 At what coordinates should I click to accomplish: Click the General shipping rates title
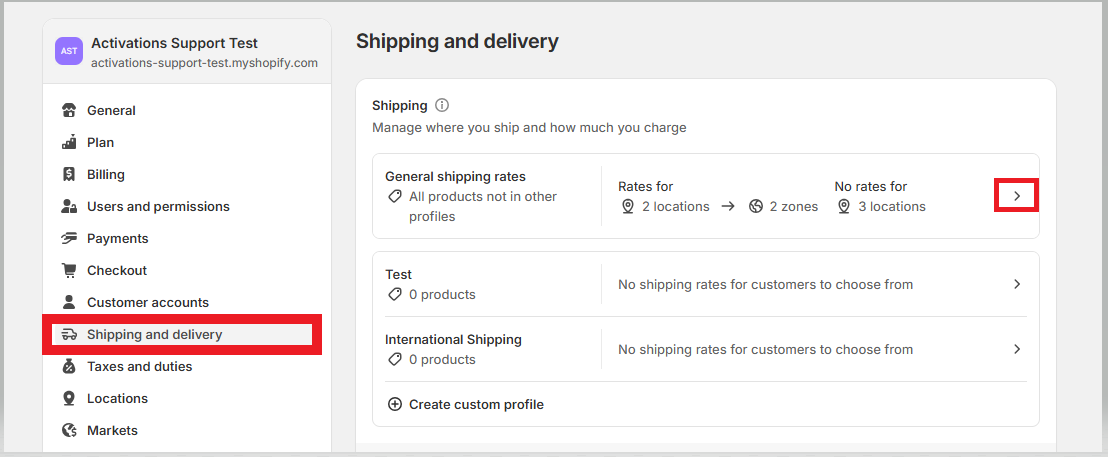coord(455,177)
